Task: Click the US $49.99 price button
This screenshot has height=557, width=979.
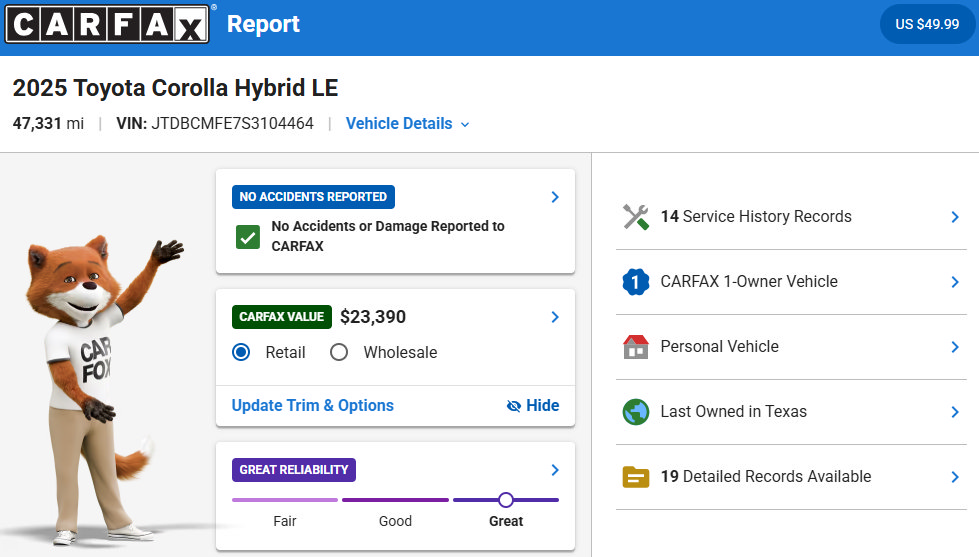Action: pos(927,24)
